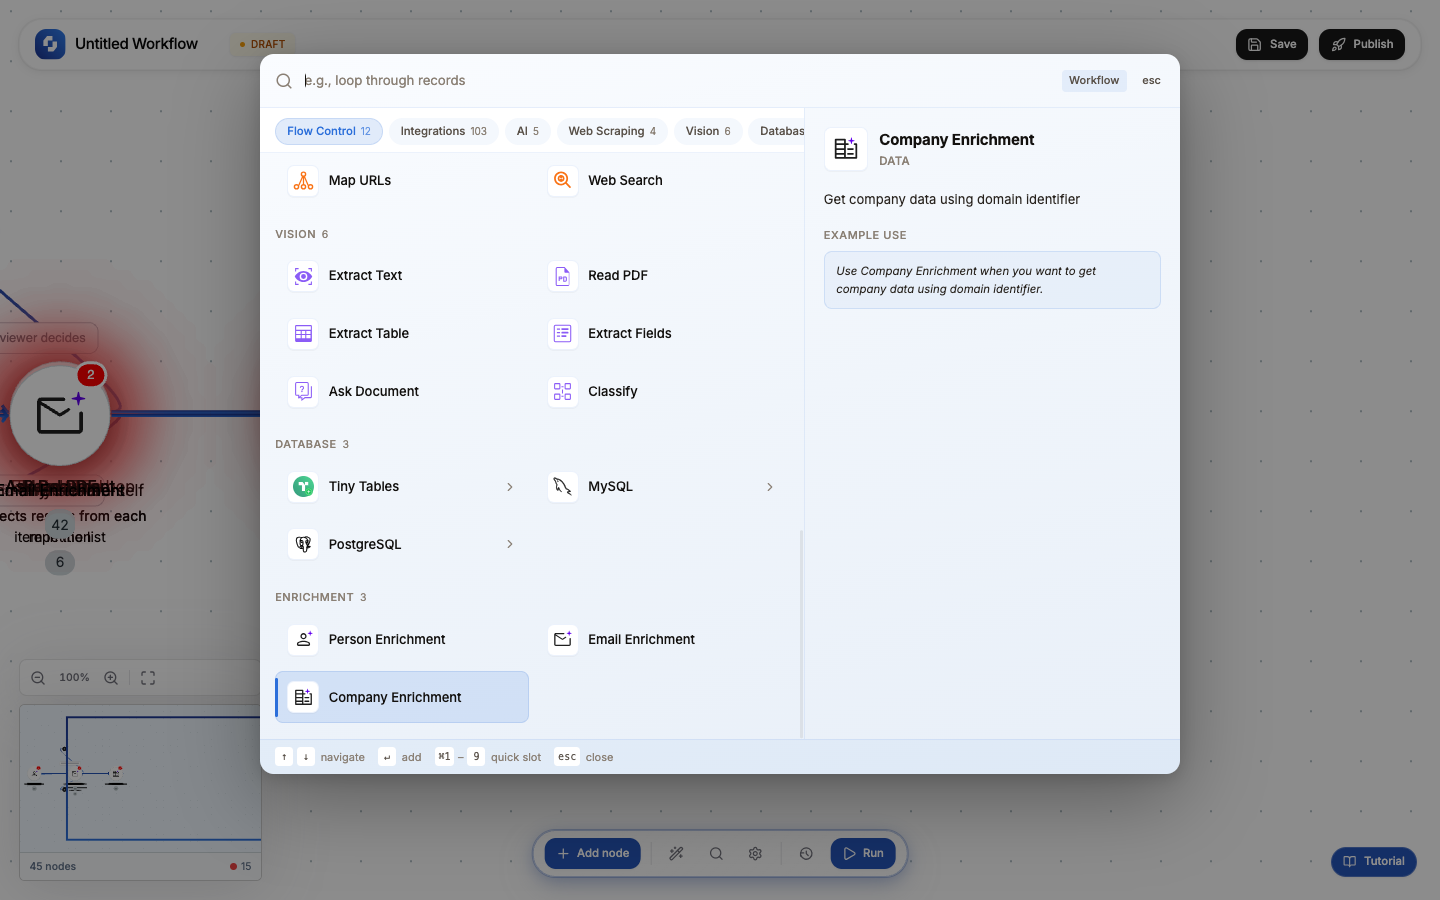
Task: Switch to the Web Scraping tab
Action: [612, 131]
